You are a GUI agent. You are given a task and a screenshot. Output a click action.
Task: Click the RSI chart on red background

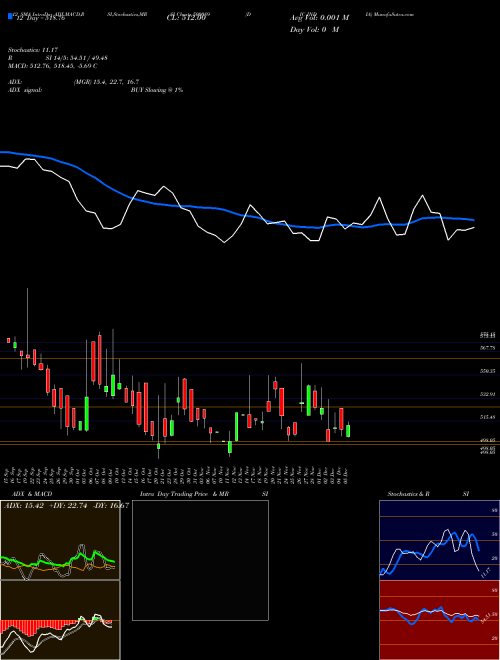pyautogui.click(x=439, y=620)
